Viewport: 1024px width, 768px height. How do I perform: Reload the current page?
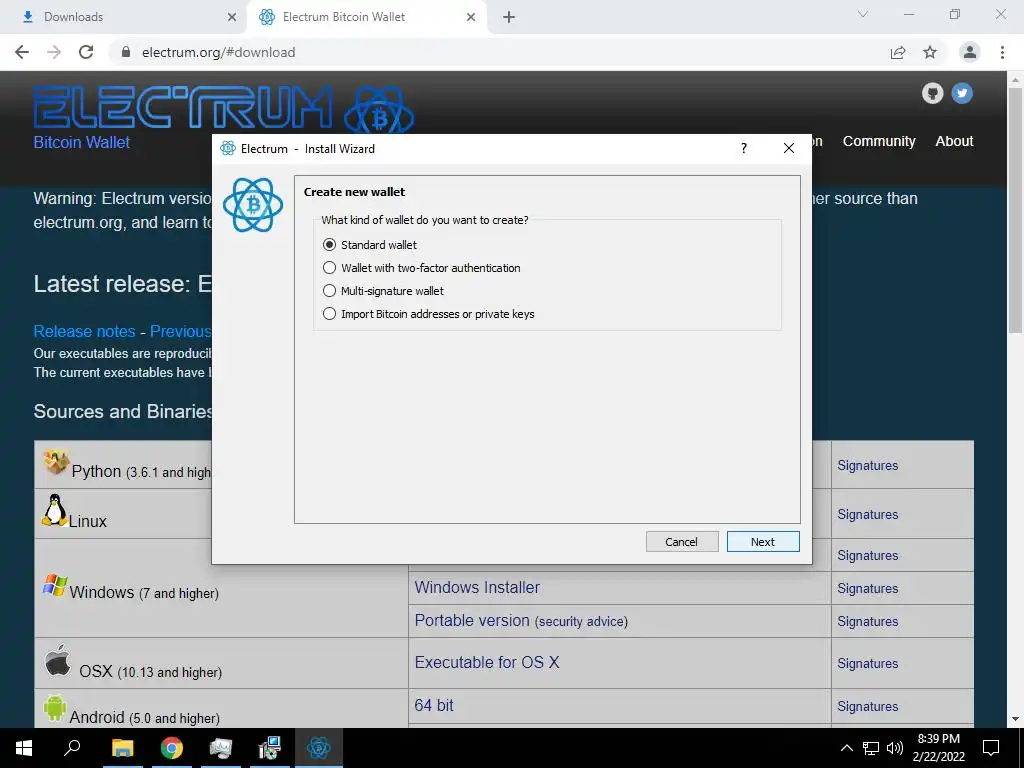point(86,52)
